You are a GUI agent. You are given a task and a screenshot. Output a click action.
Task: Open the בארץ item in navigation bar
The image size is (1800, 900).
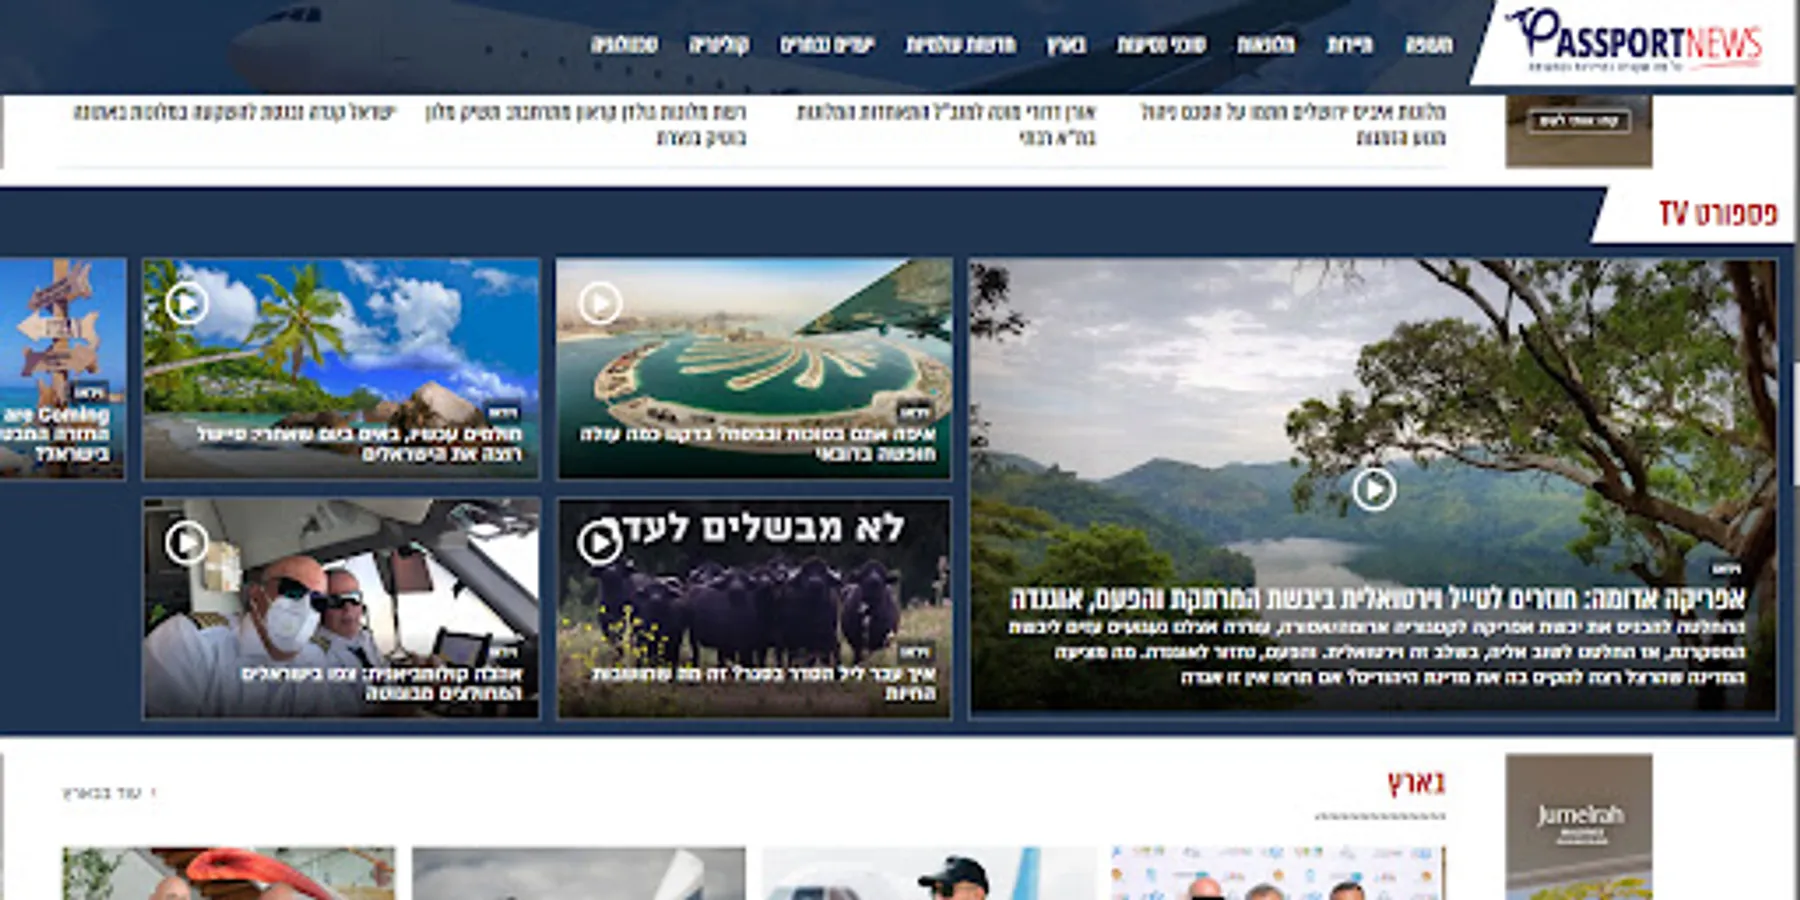[1067, 45]
